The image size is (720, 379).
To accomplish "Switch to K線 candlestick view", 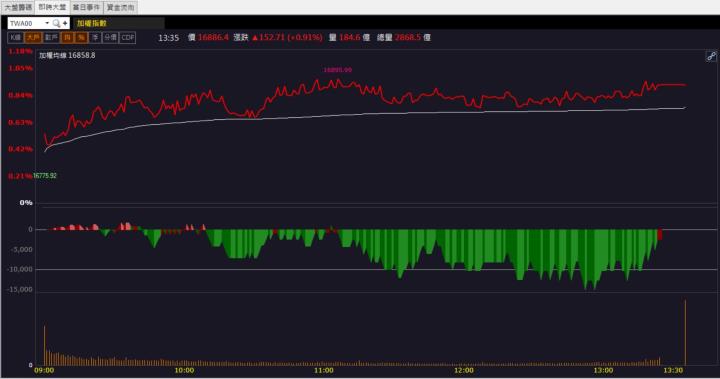I will (x=16, y=38).
